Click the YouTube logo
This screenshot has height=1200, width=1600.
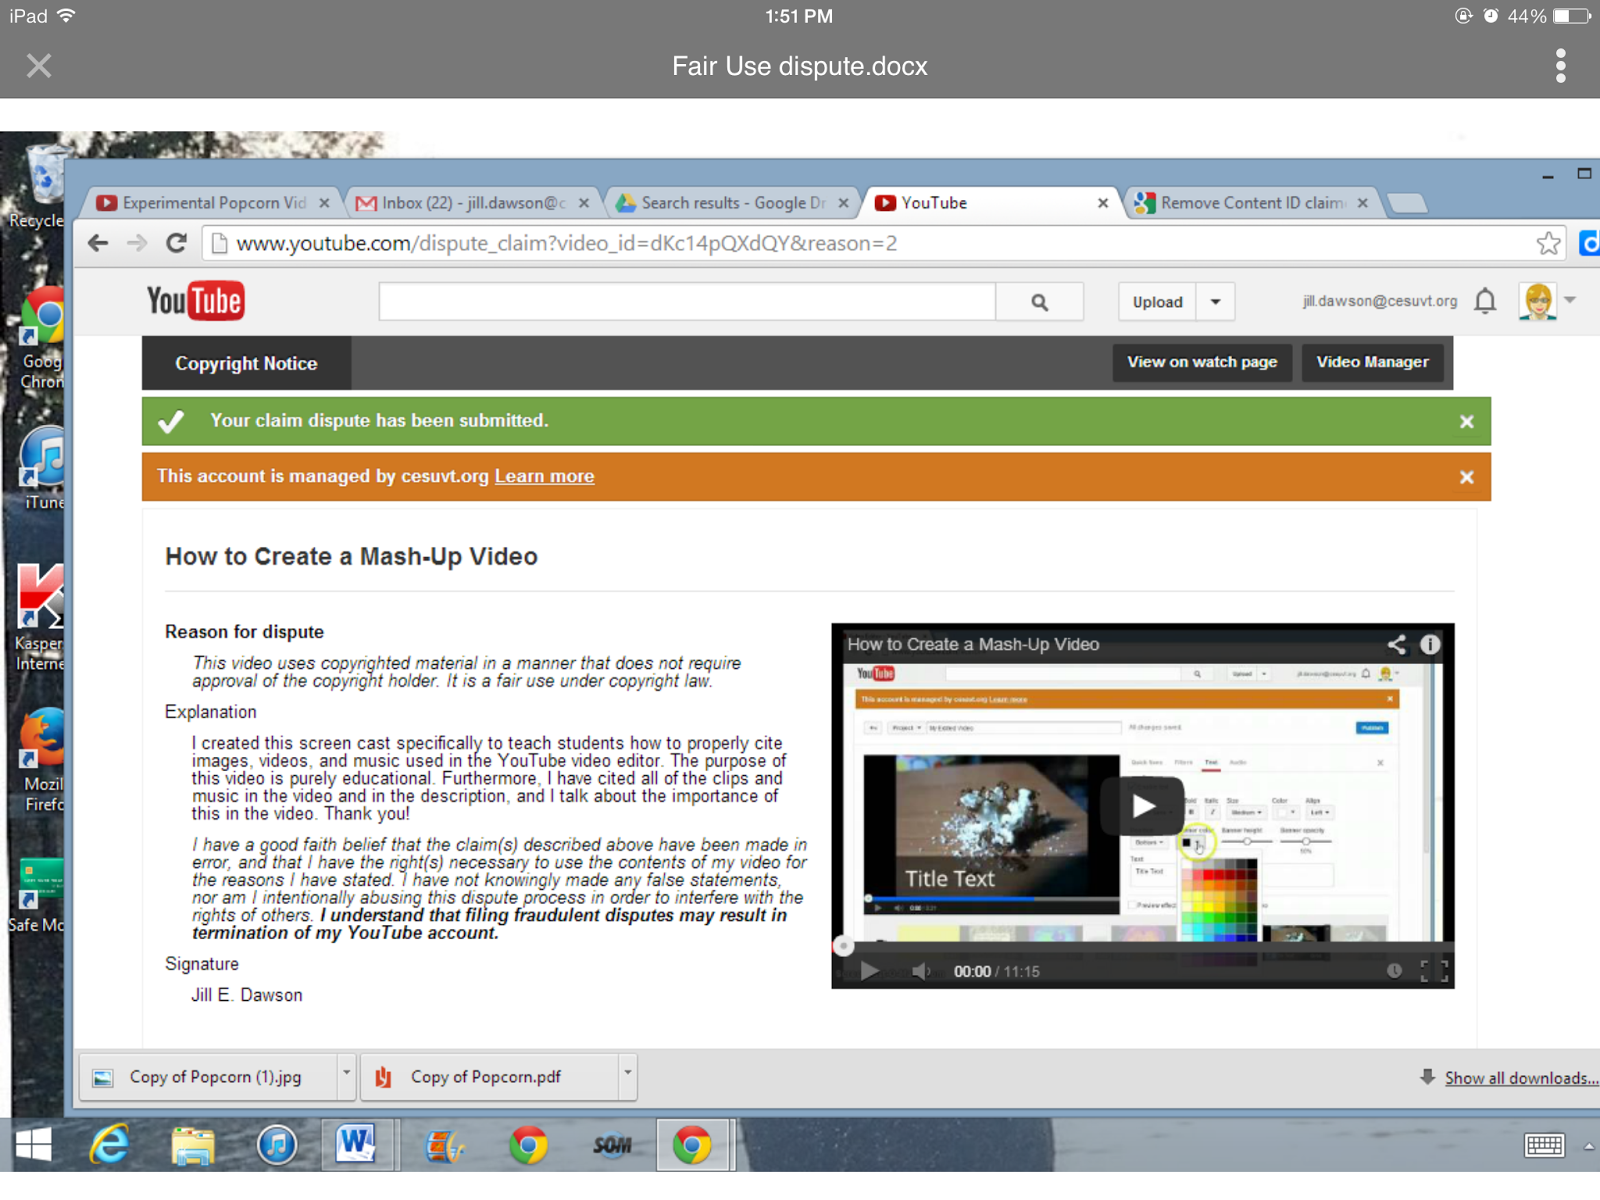[196, 301]
